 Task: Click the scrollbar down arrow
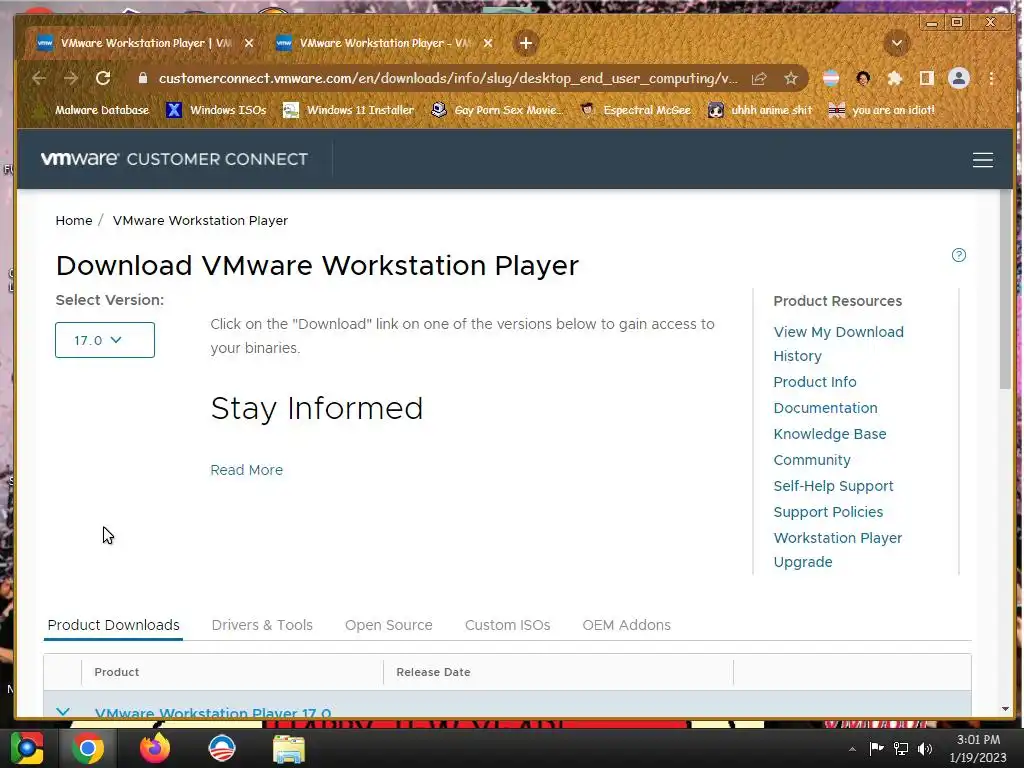1005,709
